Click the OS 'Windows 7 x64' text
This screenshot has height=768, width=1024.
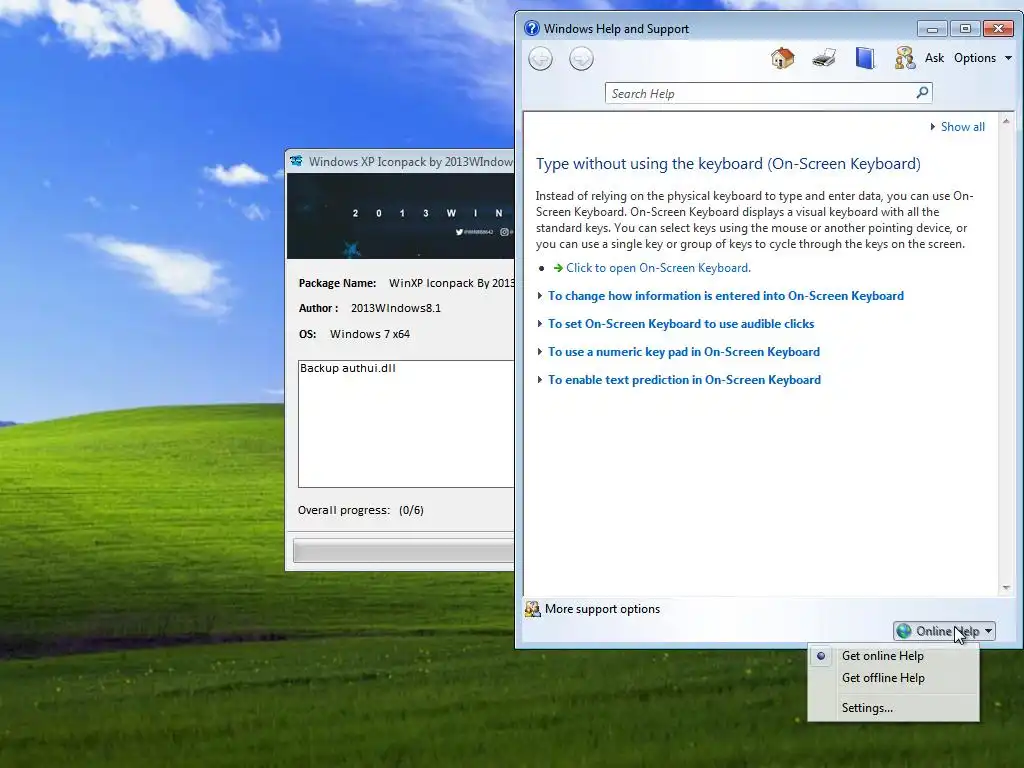click(x=370, y=334)
